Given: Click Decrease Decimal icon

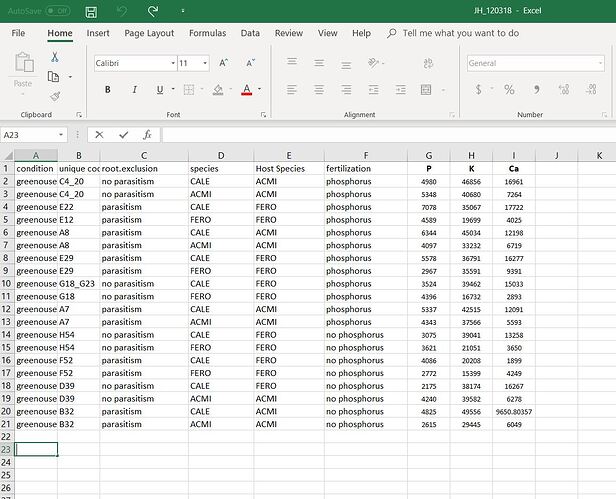Looking at the screenshot, I should tap(591, 90).
